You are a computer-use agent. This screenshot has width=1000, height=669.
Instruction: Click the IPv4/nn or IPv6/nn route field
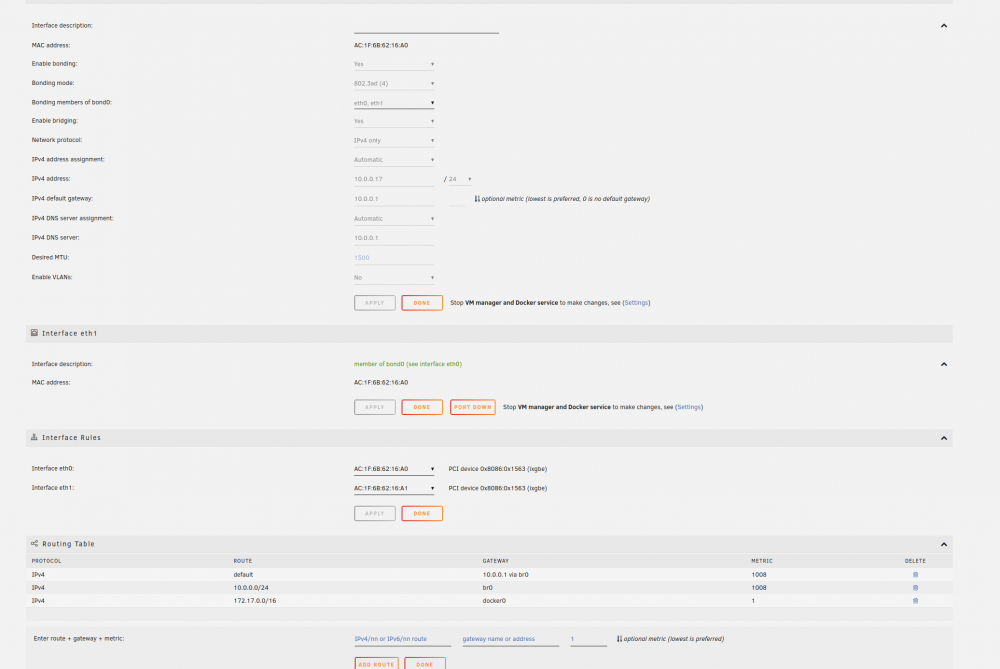pos(402,639)
